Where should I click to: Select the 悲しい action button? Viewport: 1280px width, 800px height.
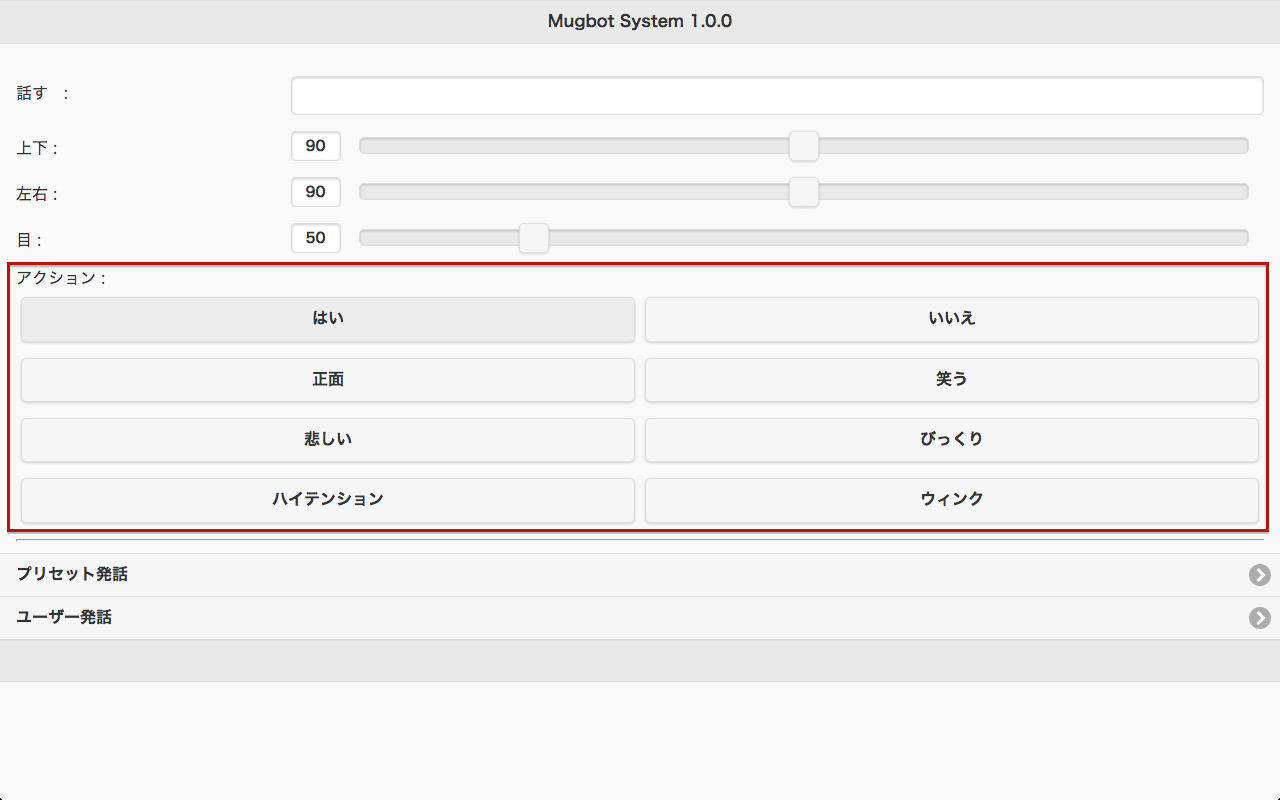tap(327, 440)
